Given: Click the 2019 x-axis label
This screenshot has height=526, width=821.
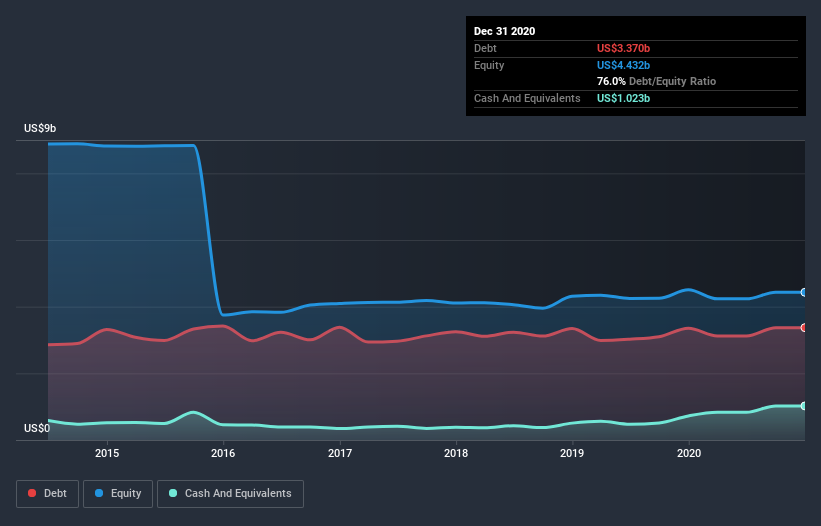Looking at the screenshot, I should point(572,453).
